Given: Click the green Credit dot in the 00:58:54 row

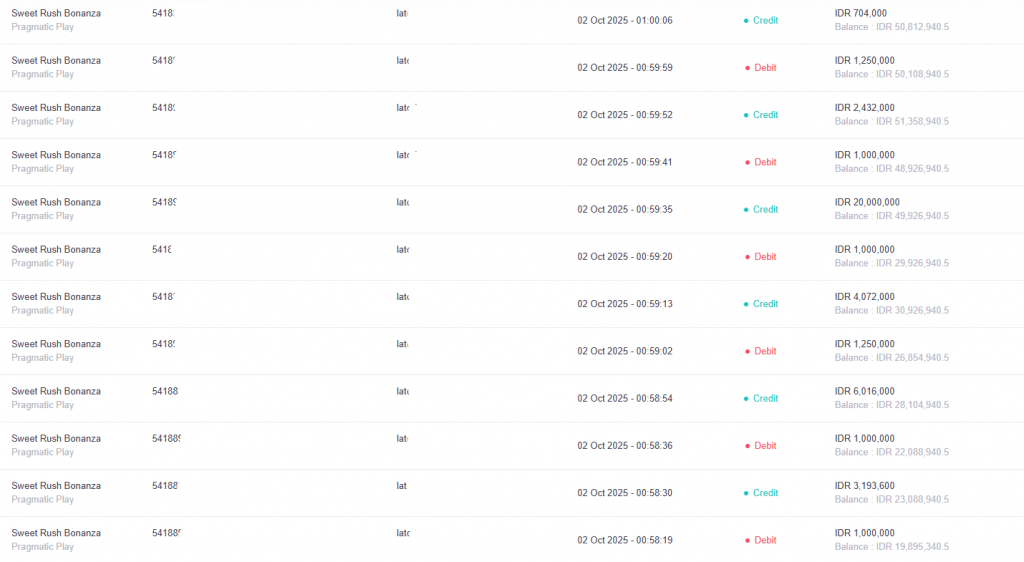Looking at the screenshot, I should pyautogui.click(x=746, y=399).
